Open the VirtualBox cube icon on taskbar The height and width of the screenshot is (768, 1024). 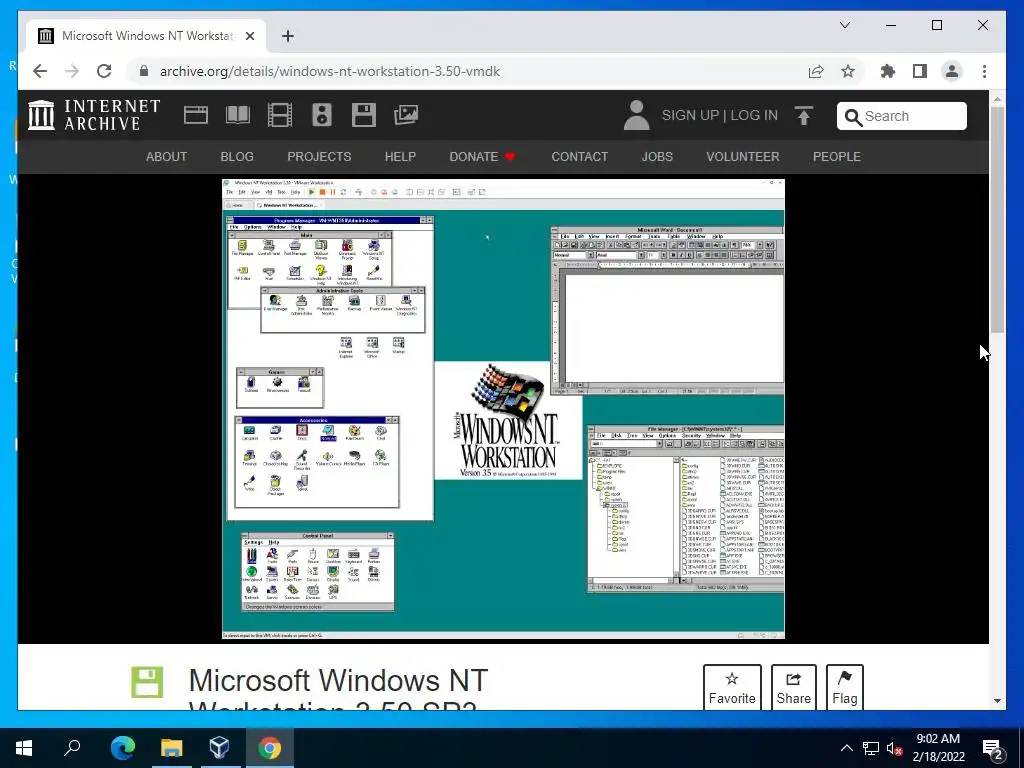220,747
